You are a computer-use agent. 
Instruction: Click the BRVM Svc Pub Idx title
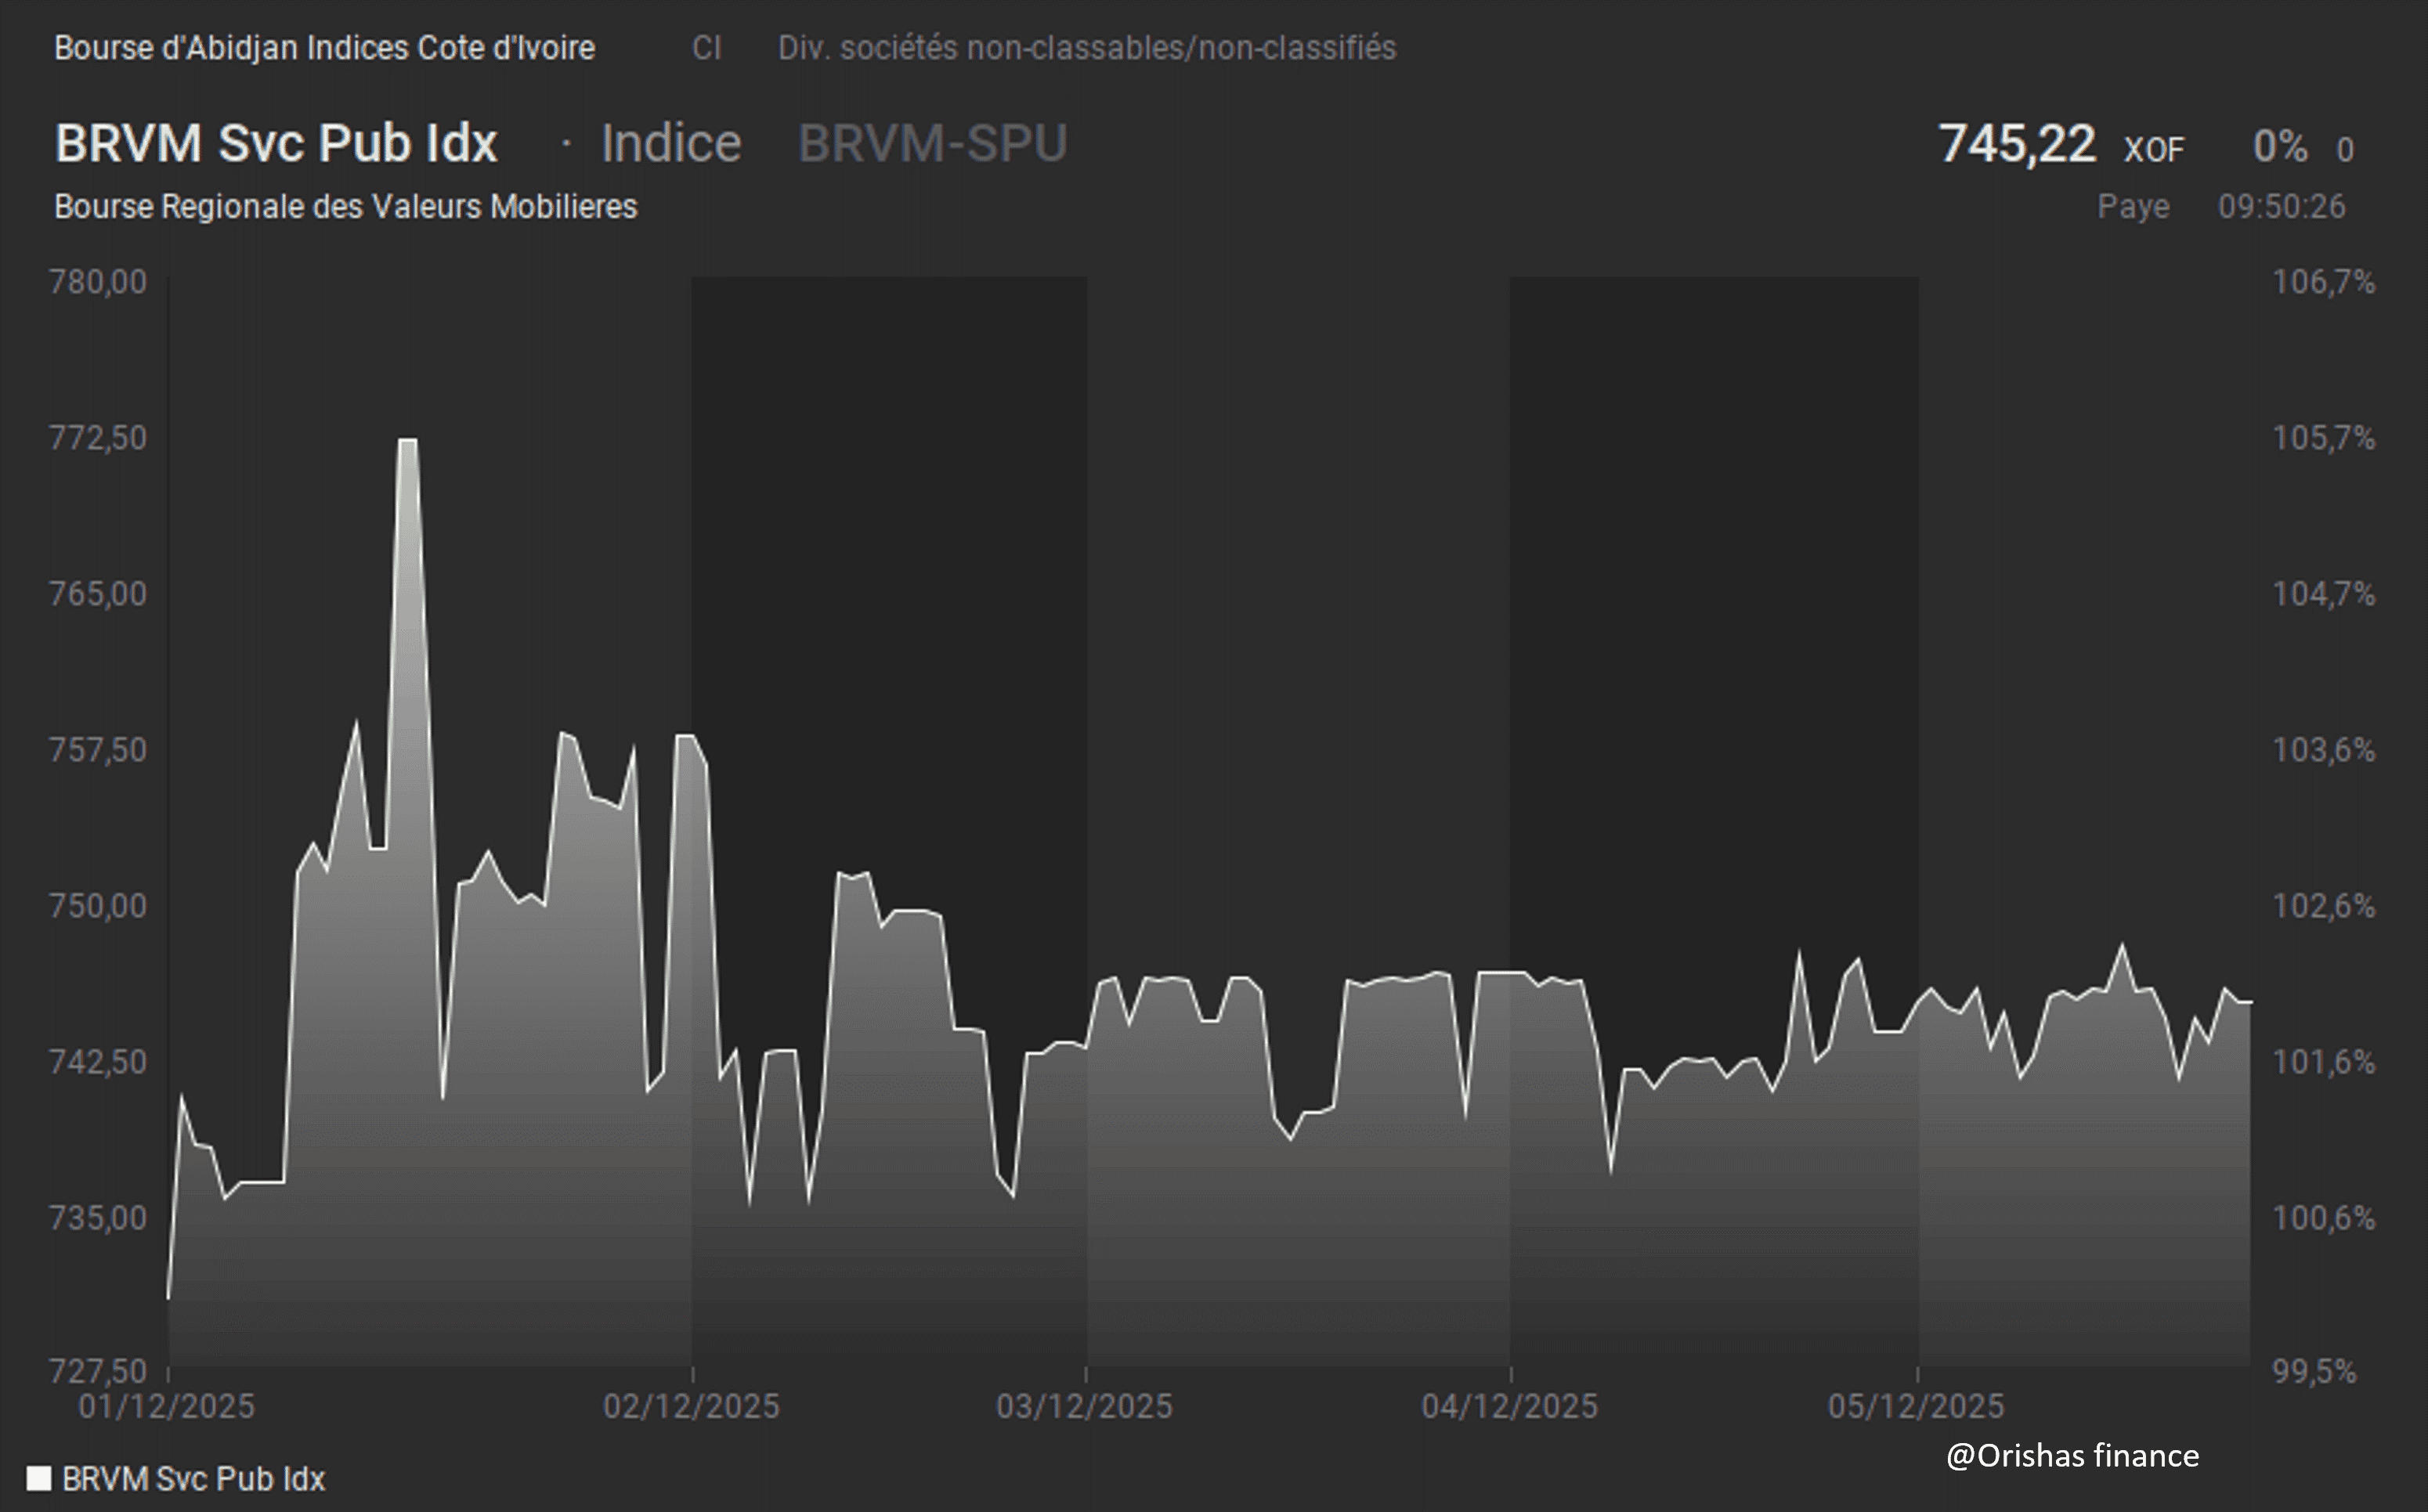pos(276,143)
